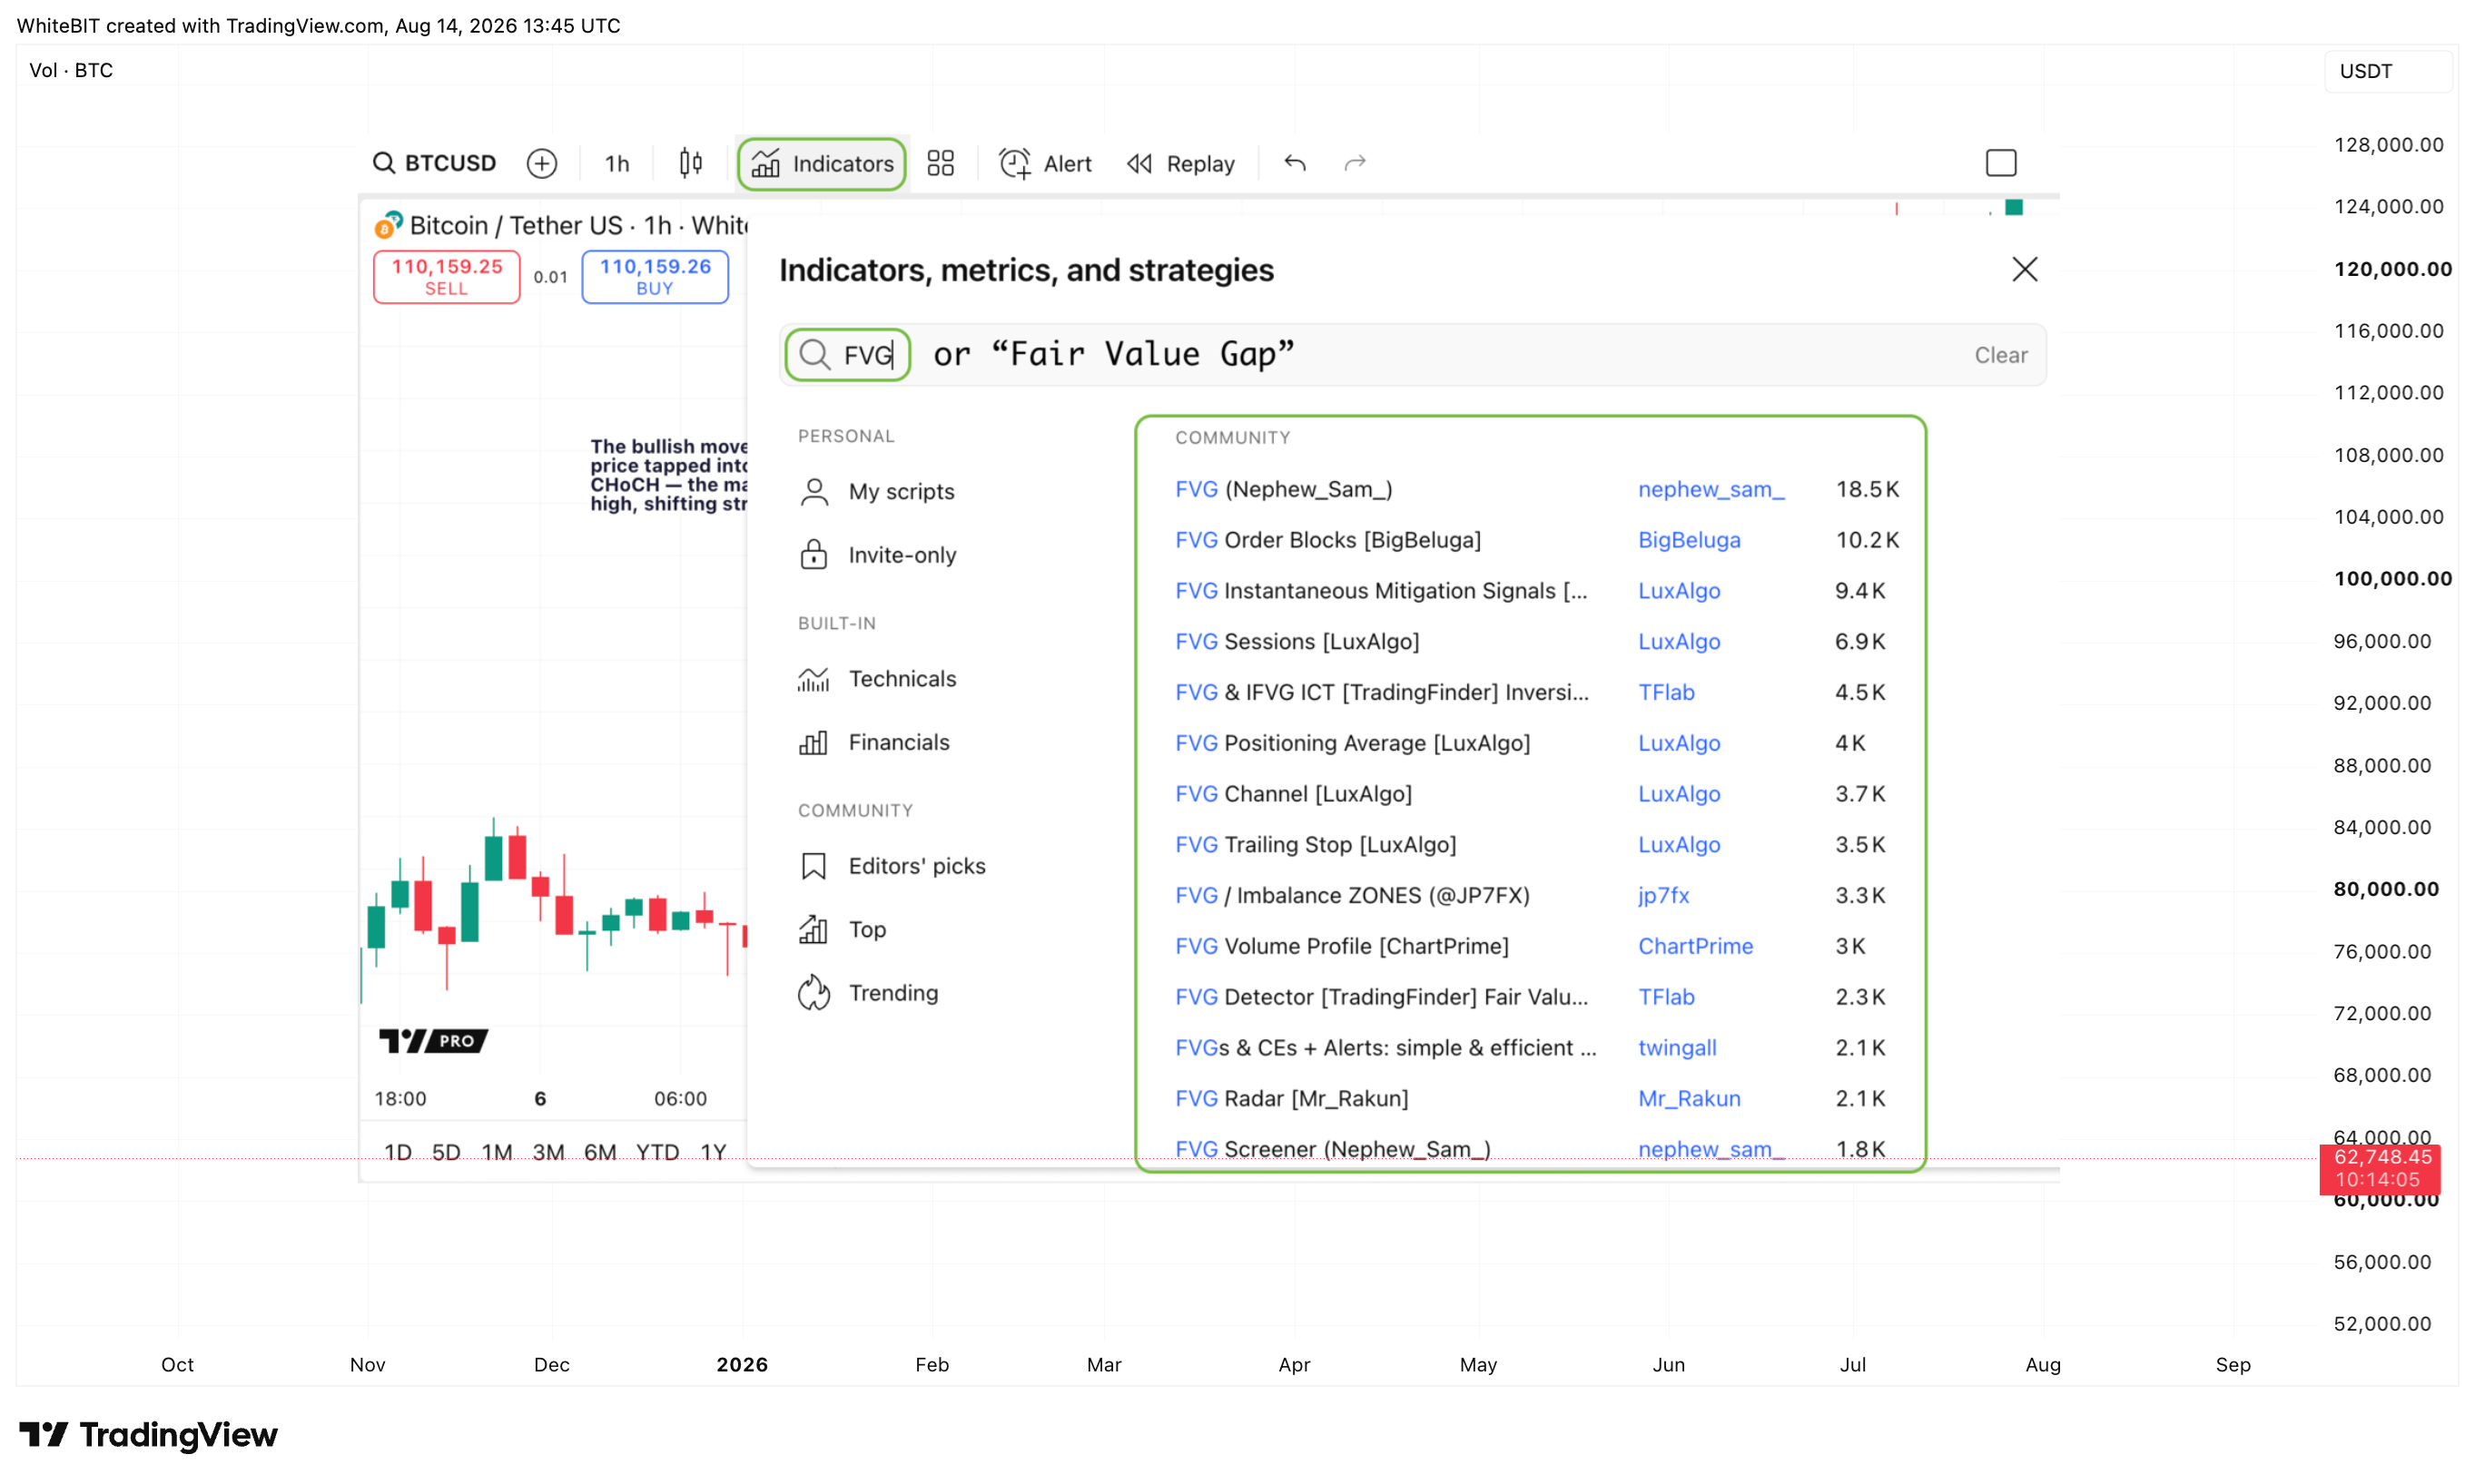Select Financials built-in category
Image resolution: width=2475 pixels, height=1484 pixels.
click(x=874, y=742)
